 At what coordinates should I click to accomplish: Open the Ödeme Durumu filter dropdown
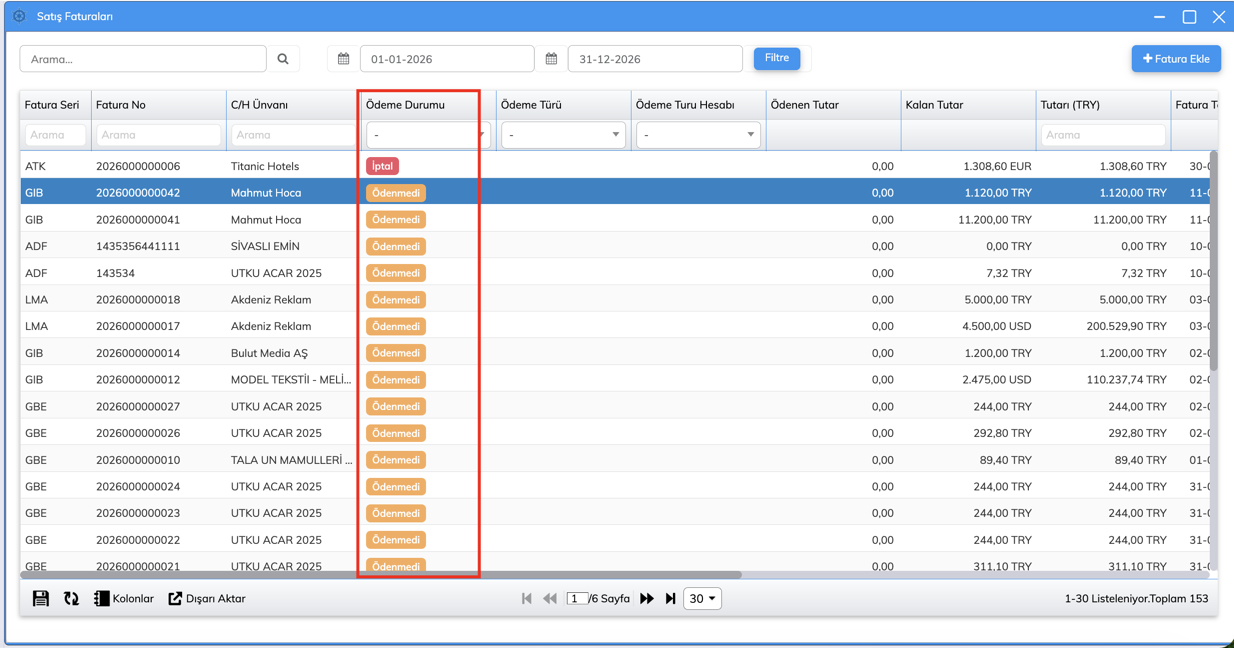427,135
